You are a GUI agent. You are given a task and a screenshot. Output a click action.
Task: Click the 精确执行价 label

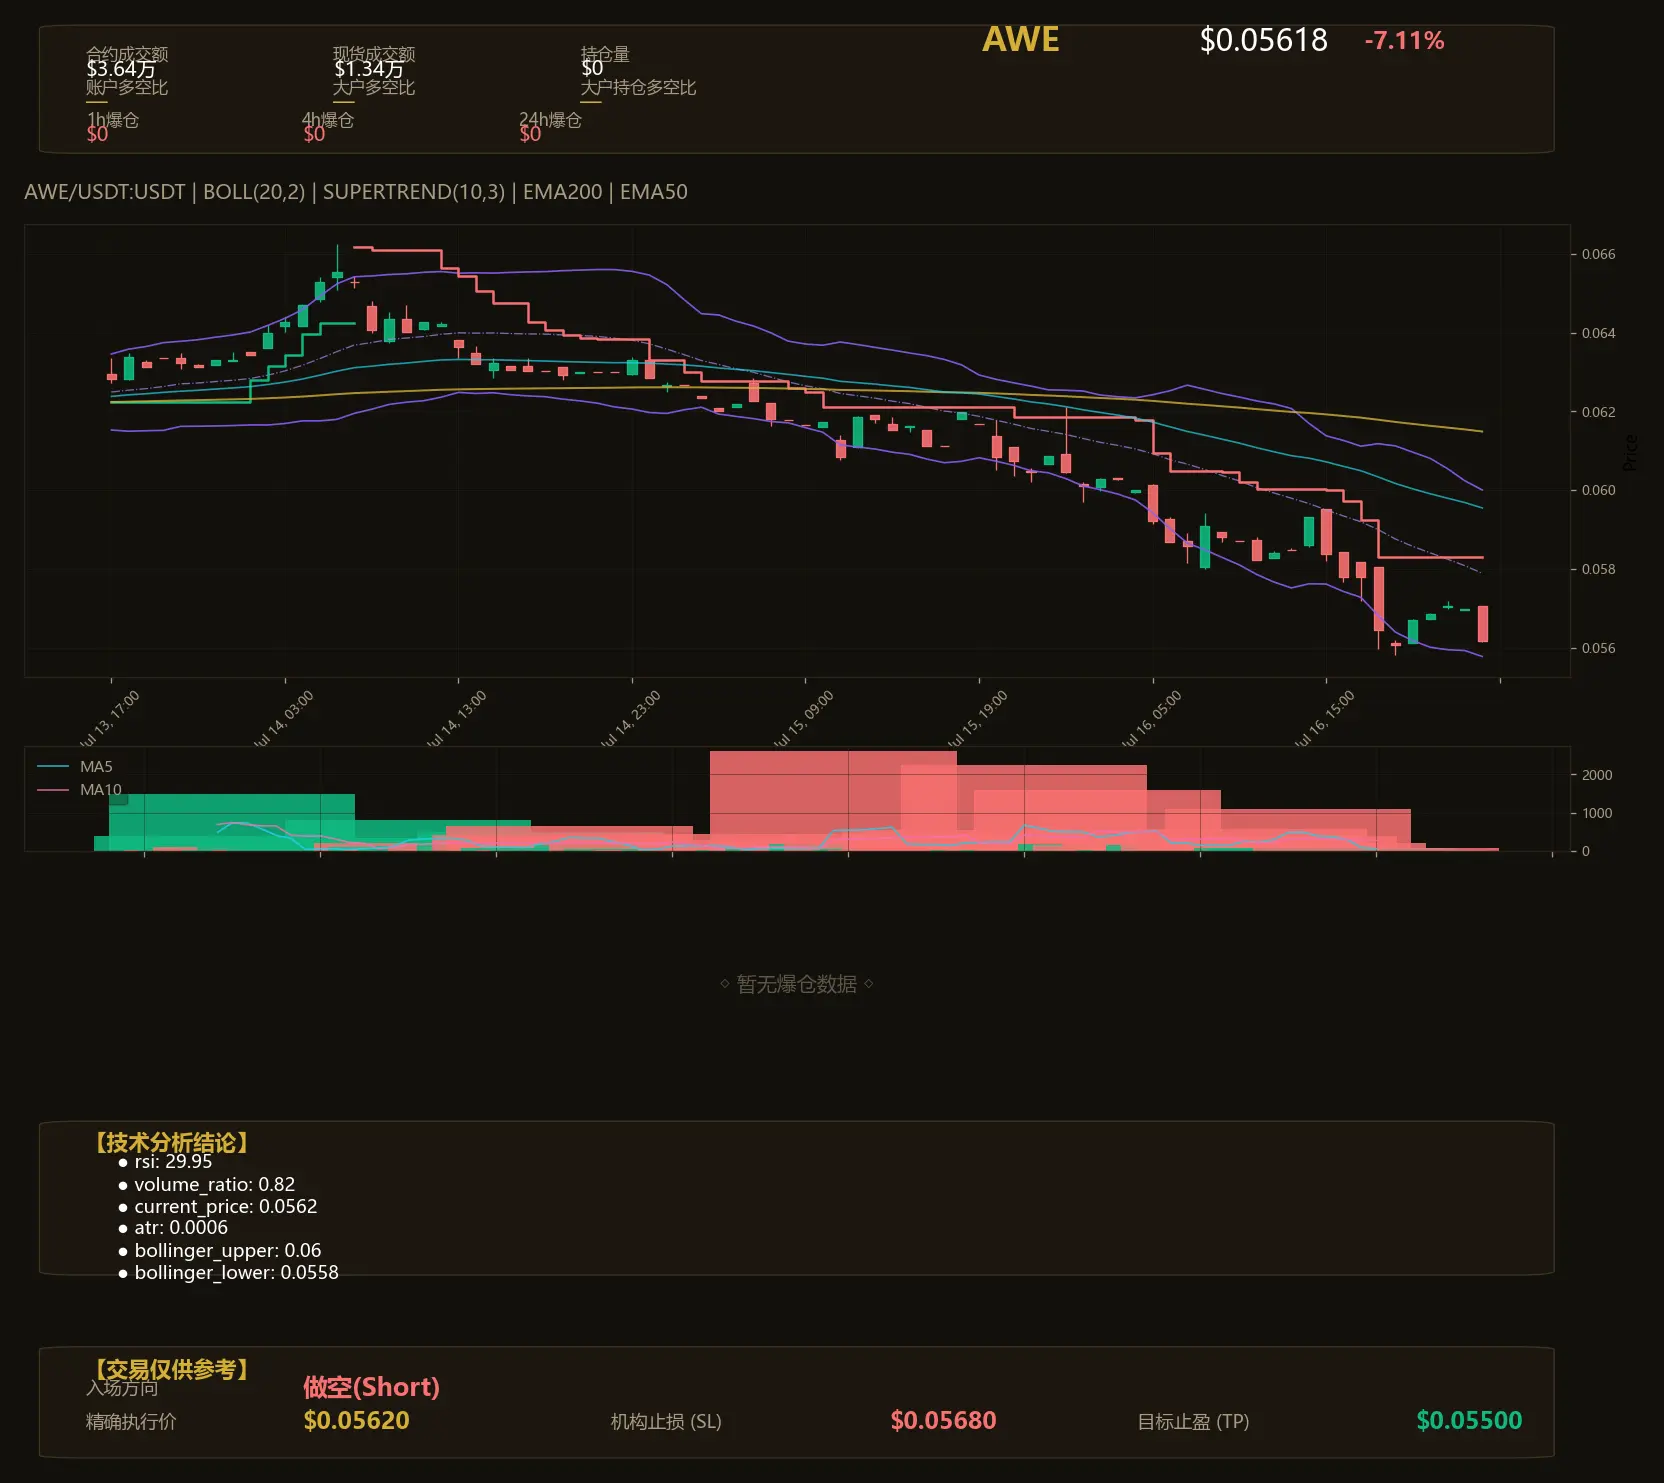tap(131, 1422)
